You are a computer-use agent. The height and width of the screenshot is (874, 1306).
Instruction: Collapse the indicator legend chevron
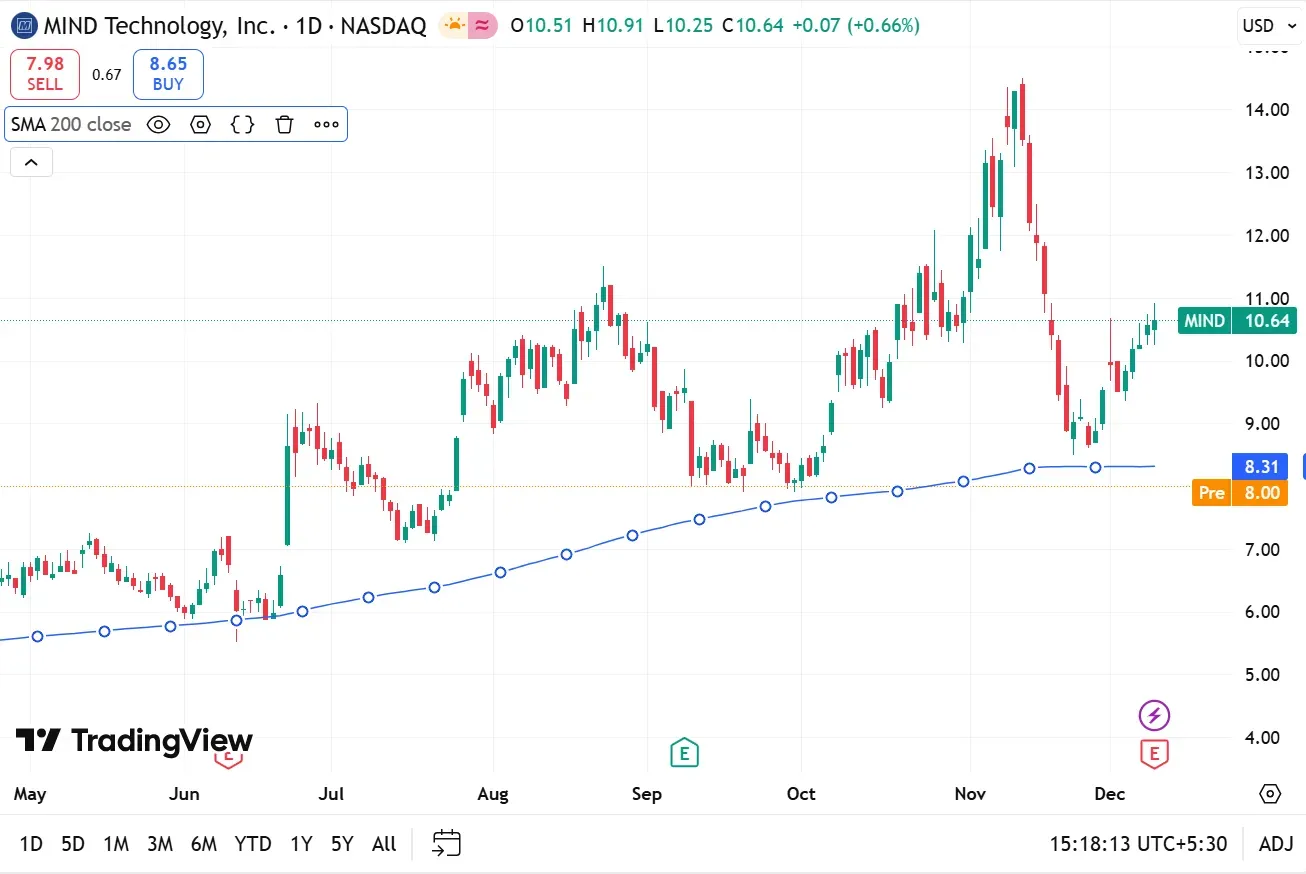tap(31, 162)
